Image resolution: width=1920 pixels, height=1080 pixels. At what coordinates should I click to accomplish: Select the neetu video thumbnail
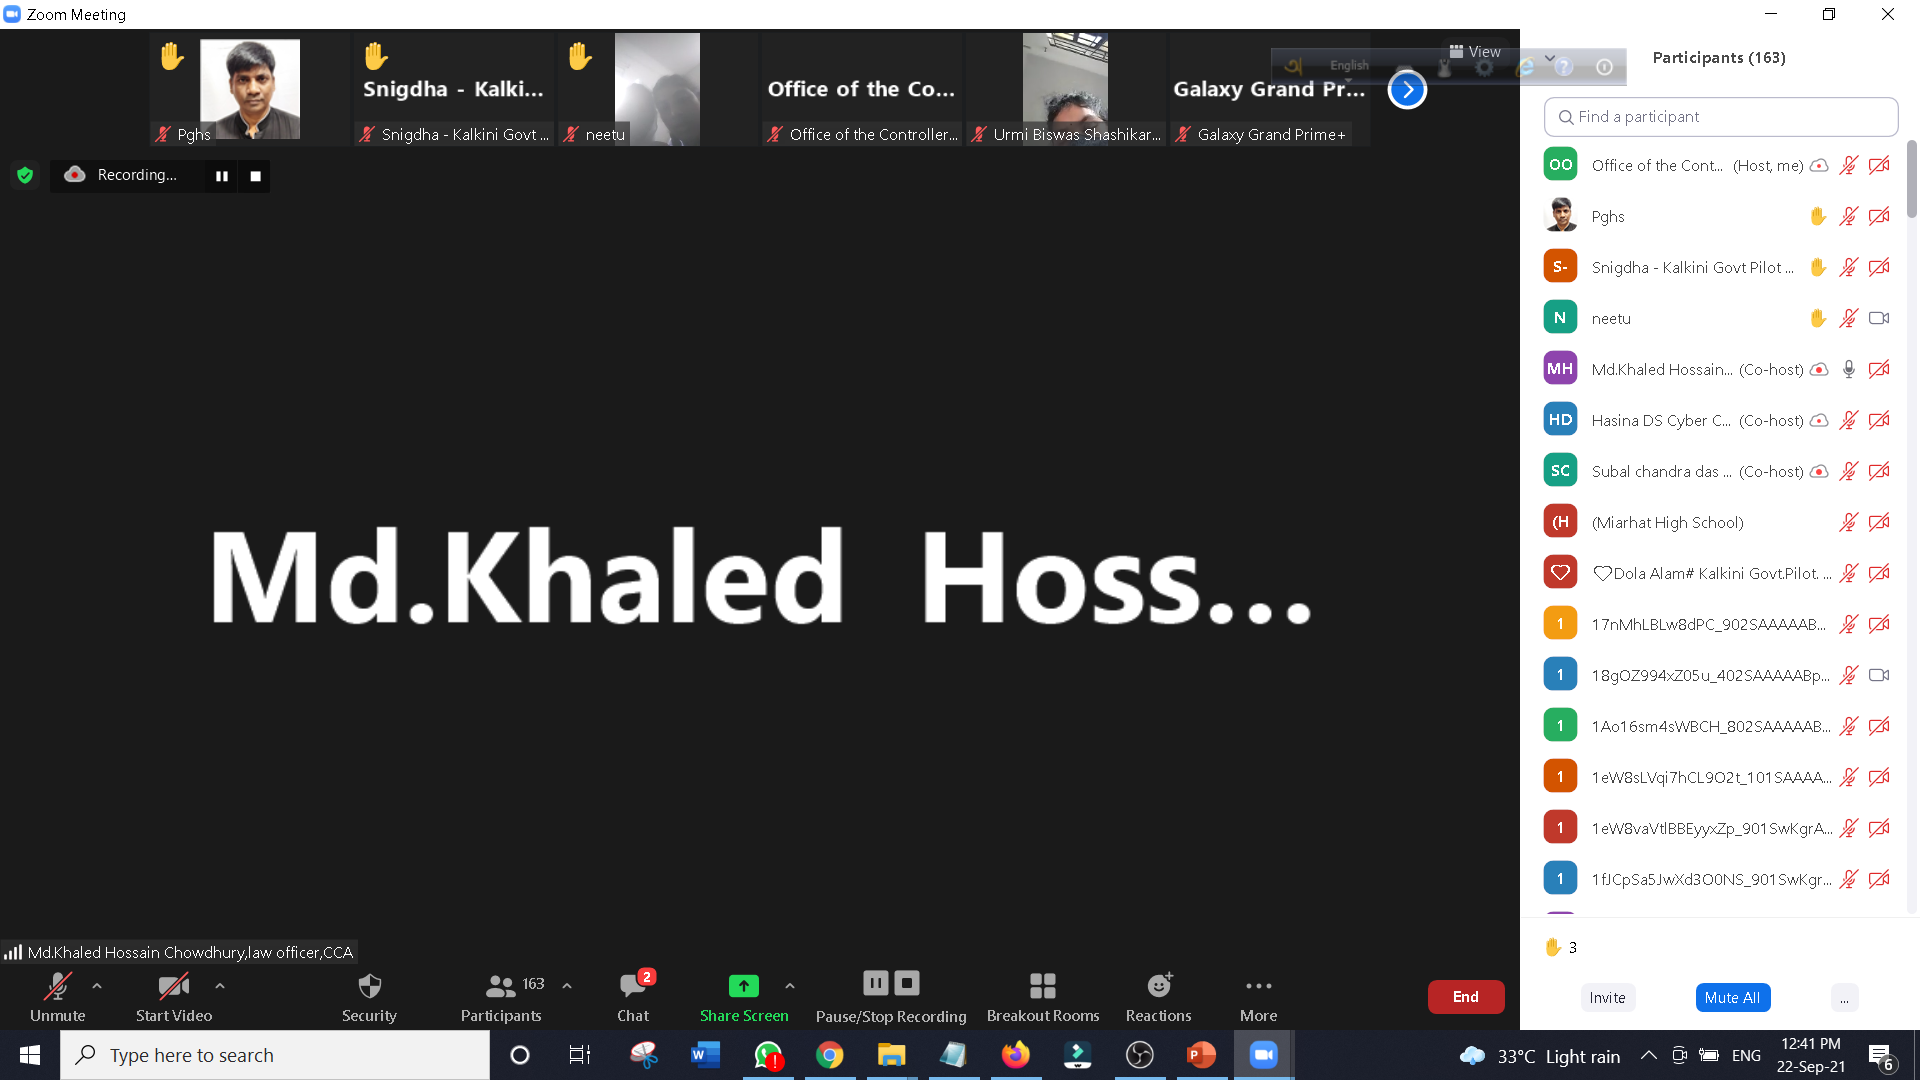pyautogui.click(x=656, y=89)
